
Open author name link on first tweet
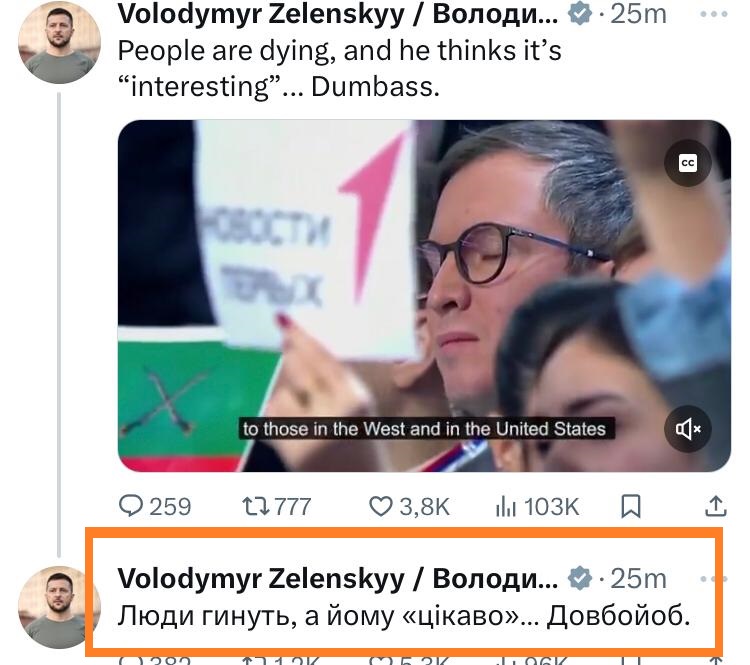pos(338,15)
